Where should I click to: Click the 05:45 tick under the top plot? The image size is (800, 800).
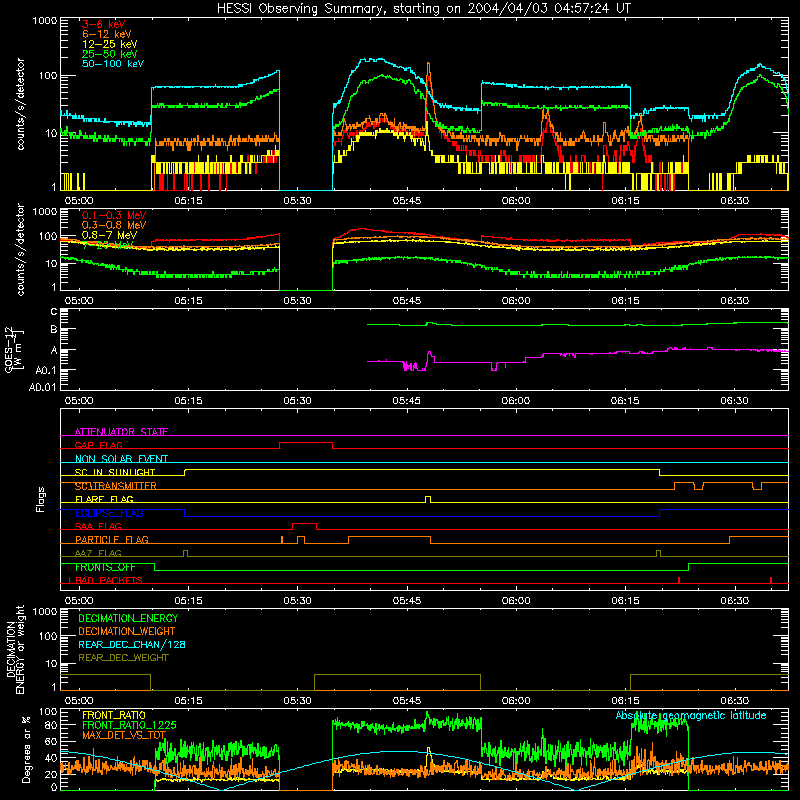[x=407, y=201]
